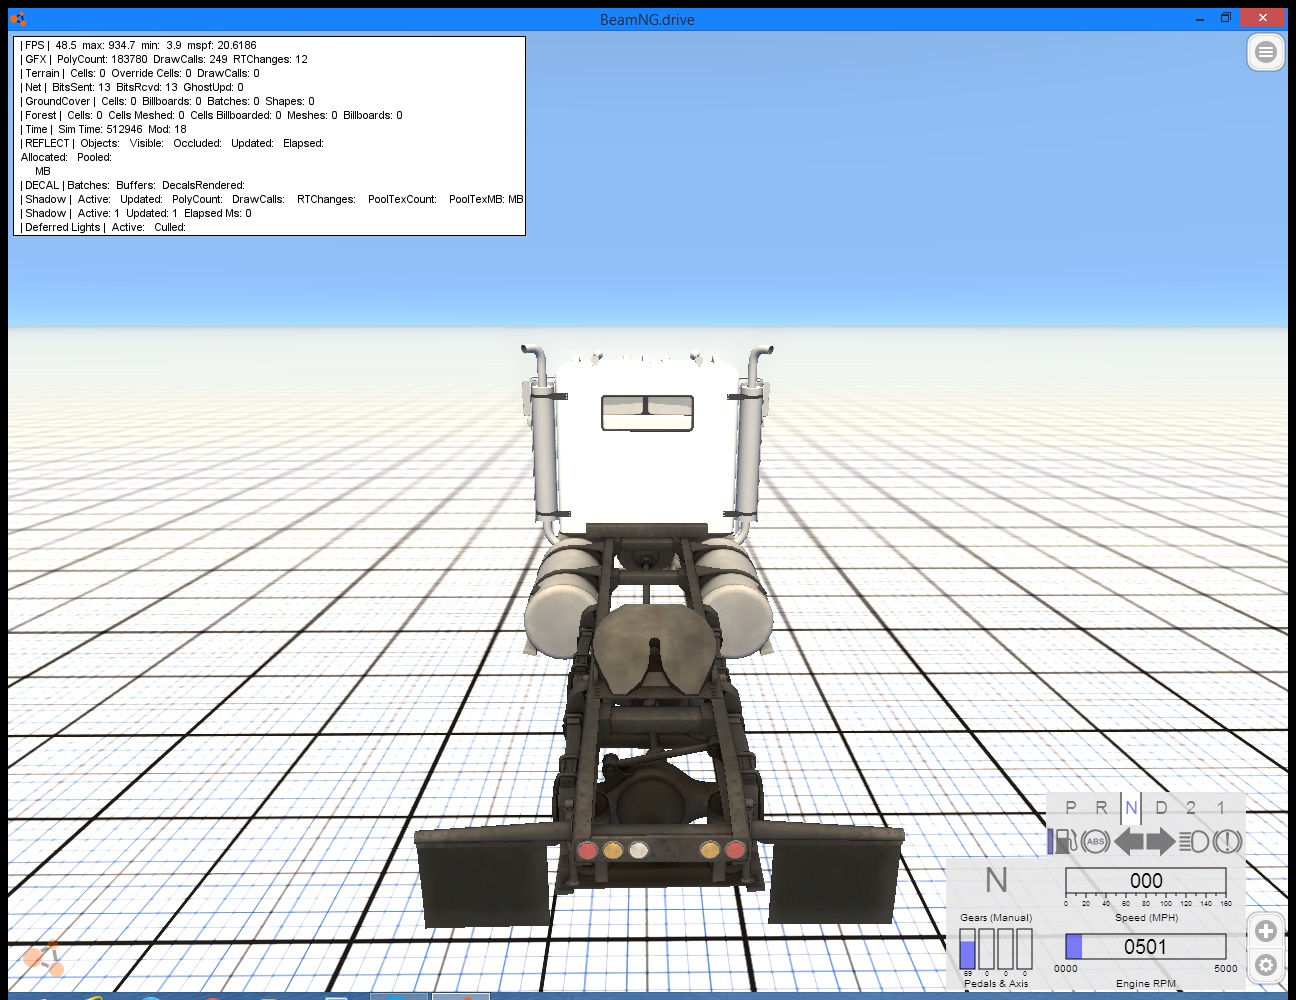Click the fourth pedal axis bar
The image size is (1296, 1000).
pyautogui.click(x=1024, y=949)
